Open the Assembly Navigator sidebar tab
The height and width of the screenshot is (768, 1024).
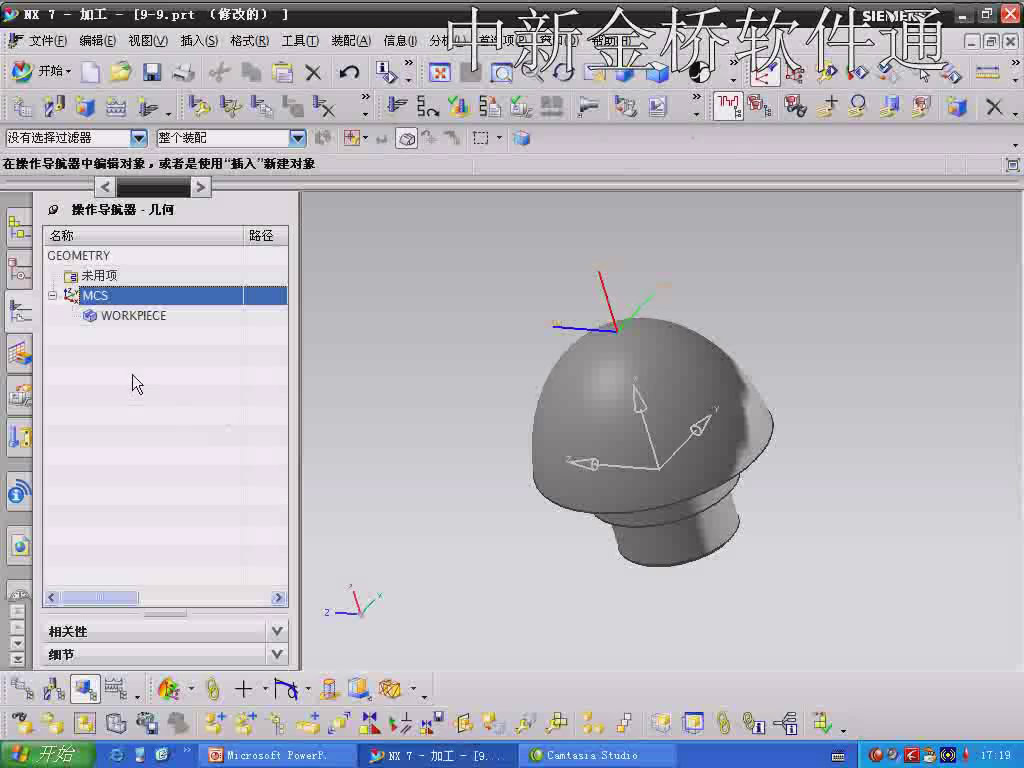click(20, 227)
